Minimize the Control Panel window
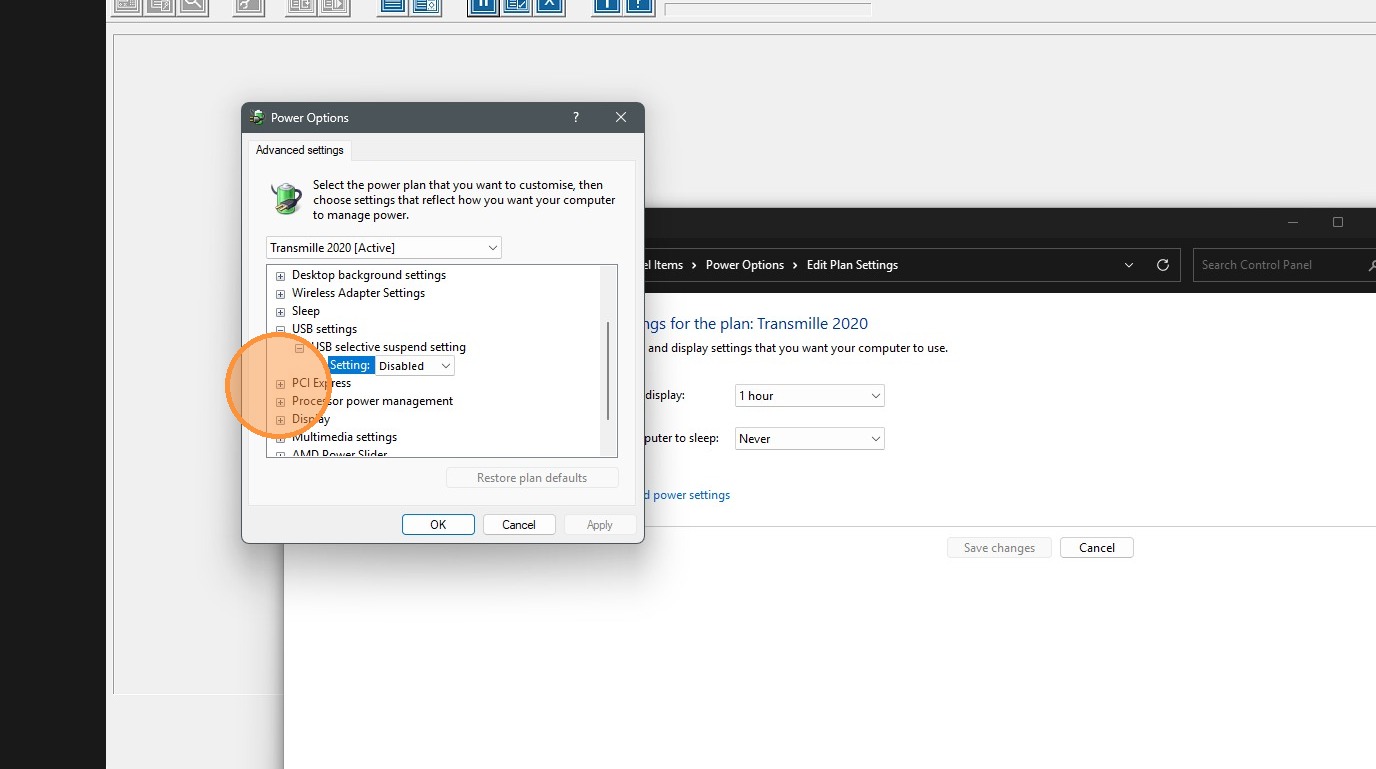 point(1293,222)
